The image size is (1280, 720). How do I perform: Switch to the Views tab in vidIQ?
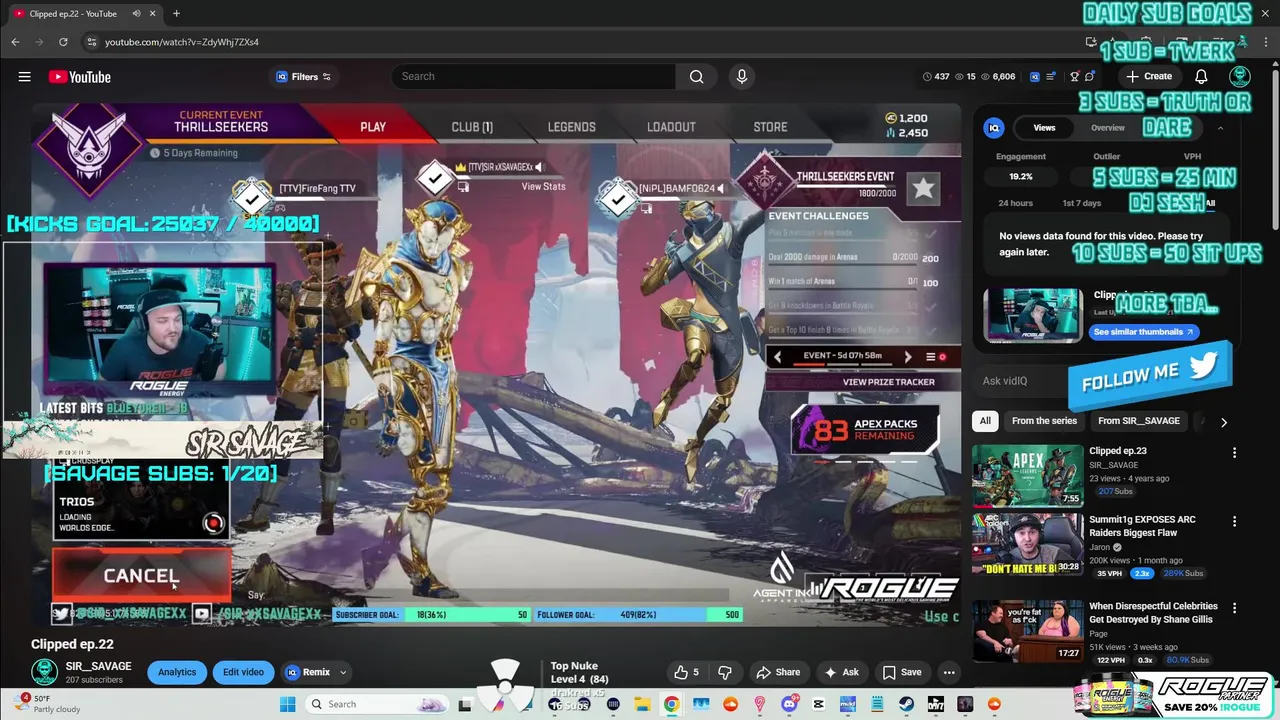click(1044, 128)
